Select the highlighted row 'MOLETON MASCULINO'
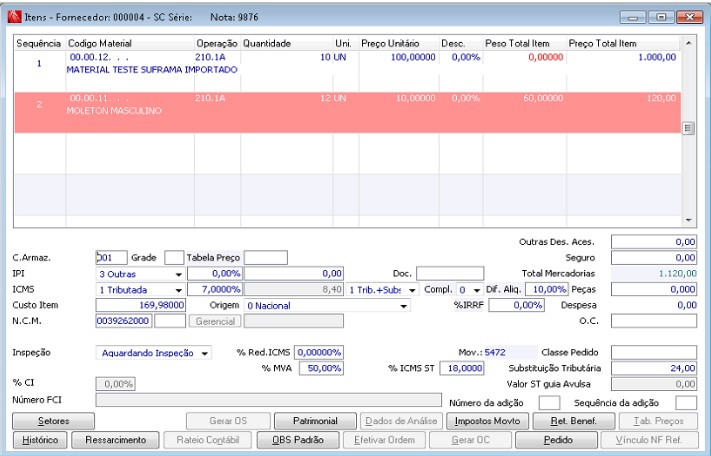Image resolution: width=711 pixels, height=456 pixels. tap(347, 112)
